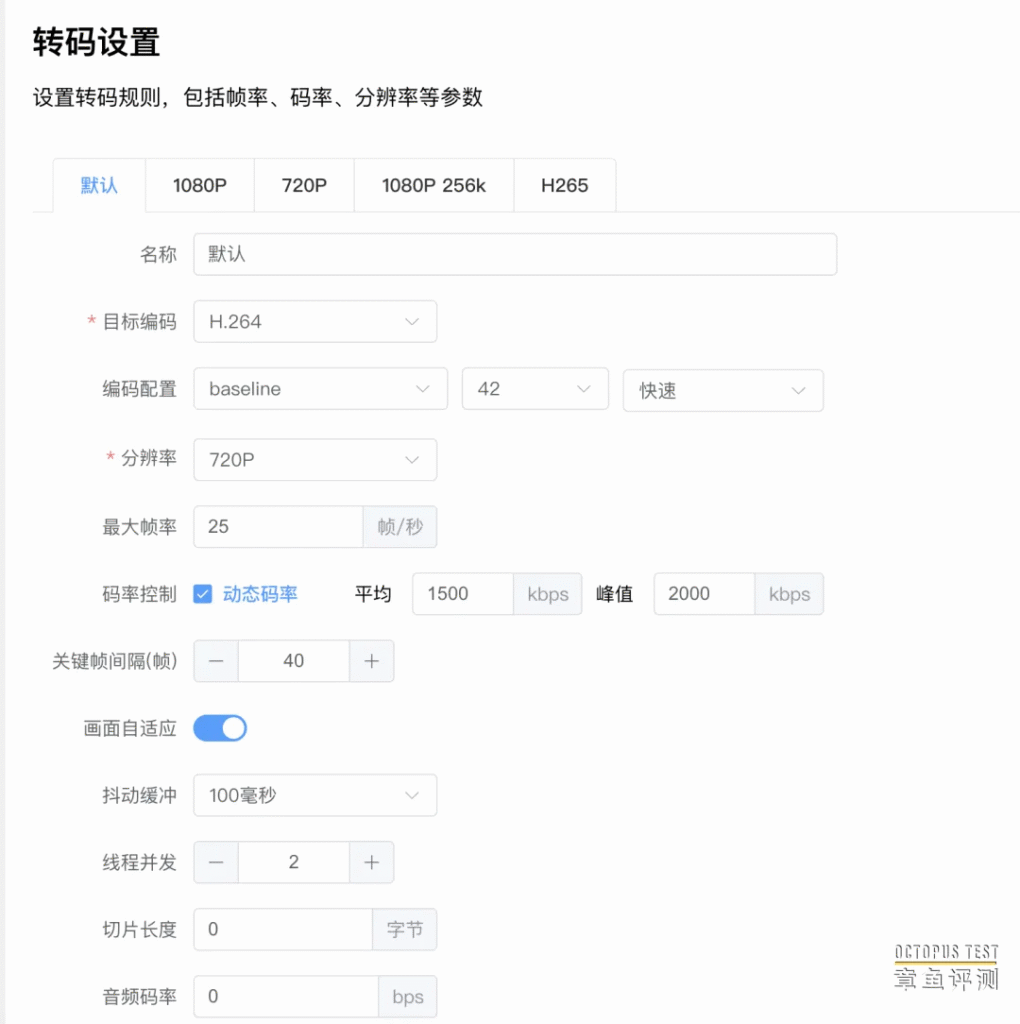Click the 最大帧率 input field
Viewport: 1020px width, 1024px height.
(279, 526)
